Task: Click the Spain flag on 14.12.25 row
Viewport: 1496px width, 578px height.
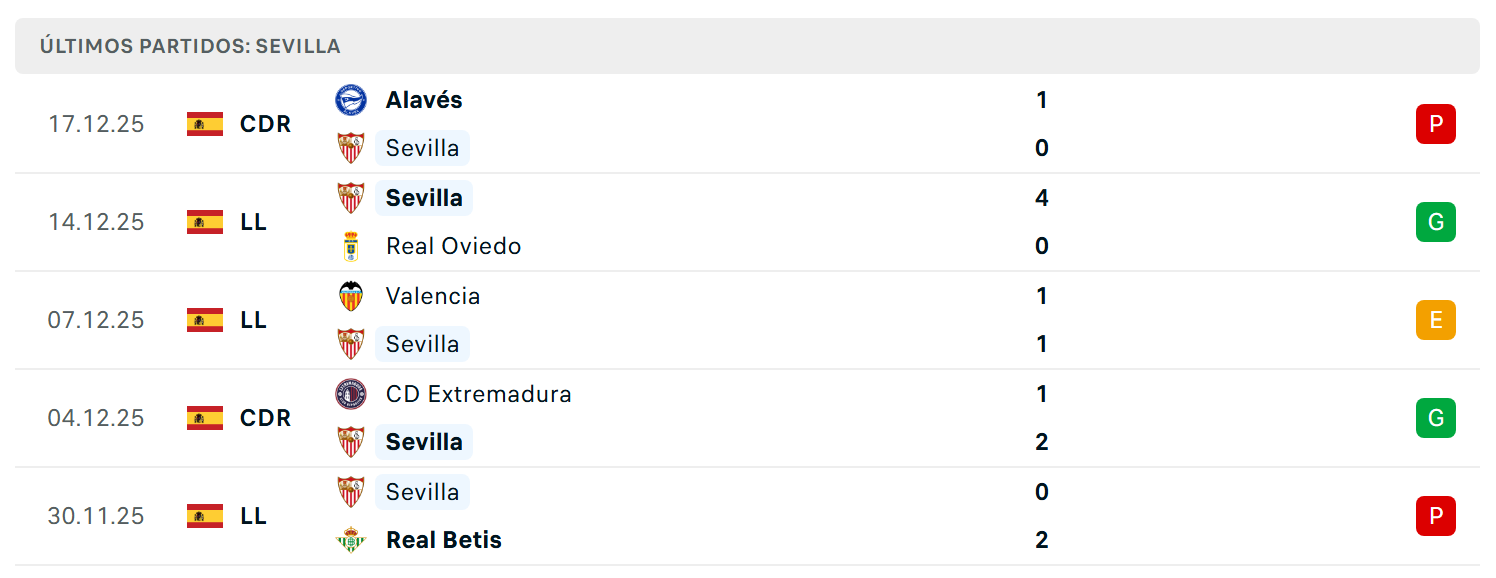Action: [205, 222]
